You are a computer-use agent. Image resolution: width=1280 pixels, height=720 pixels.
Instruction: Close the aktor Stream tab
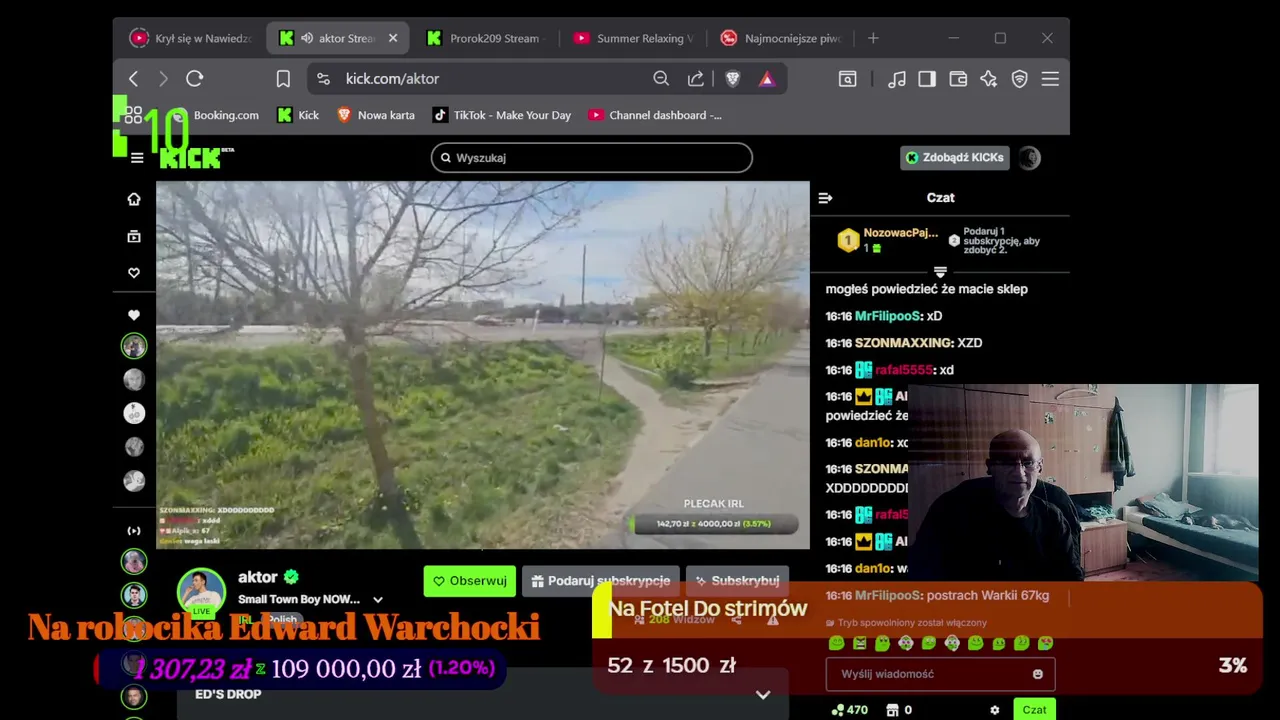point(393,38)
